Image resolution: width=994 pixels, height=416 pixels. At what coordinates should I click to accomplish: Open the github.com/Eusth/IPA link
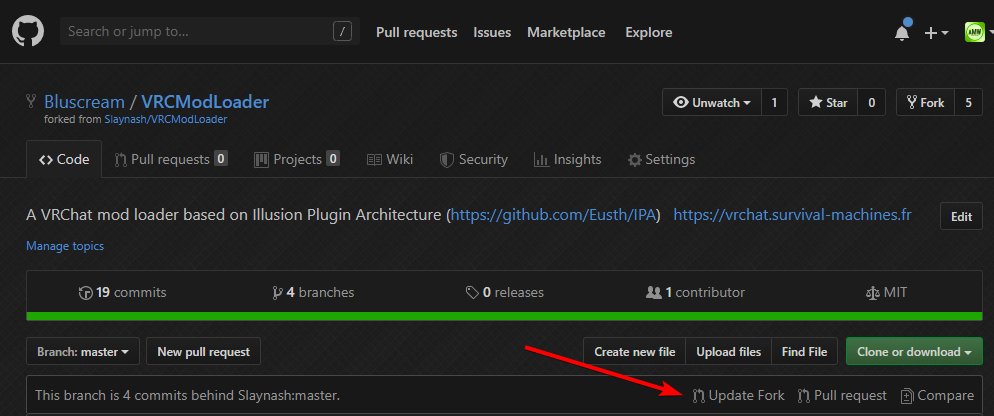(x=553, y=215)
